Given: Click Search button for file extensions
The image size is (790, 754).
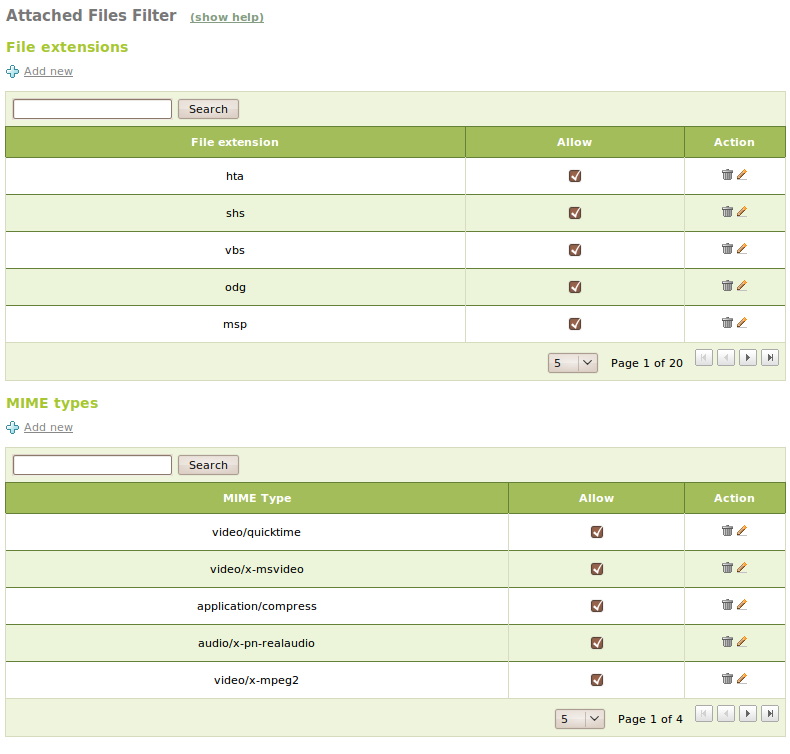Looking at the screenshot, I should (x=208, y=109).
